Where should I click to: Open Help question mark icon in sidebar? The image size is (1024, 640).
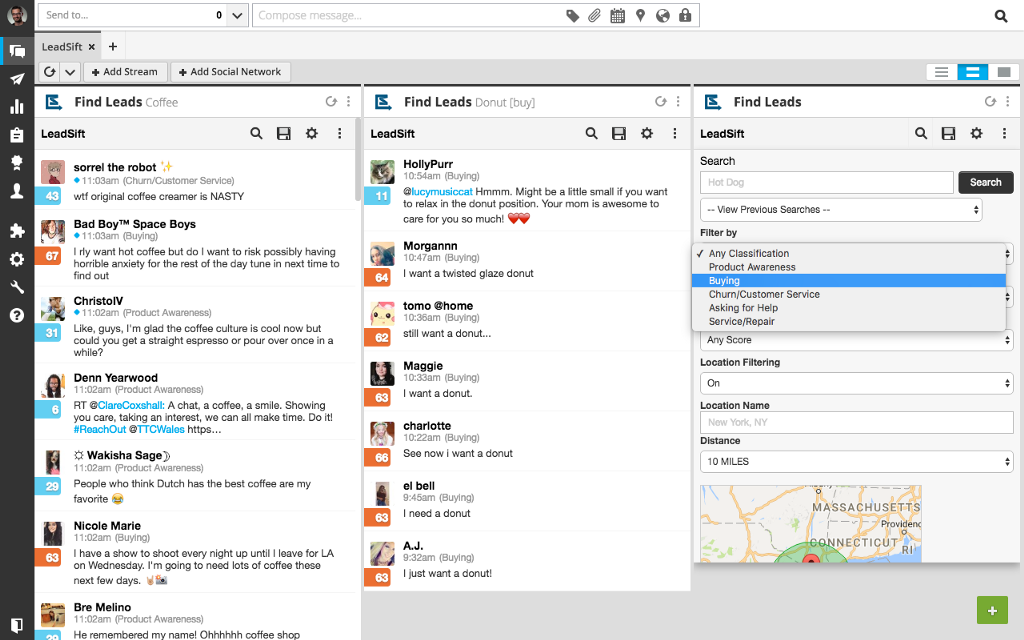click(17, 315)
